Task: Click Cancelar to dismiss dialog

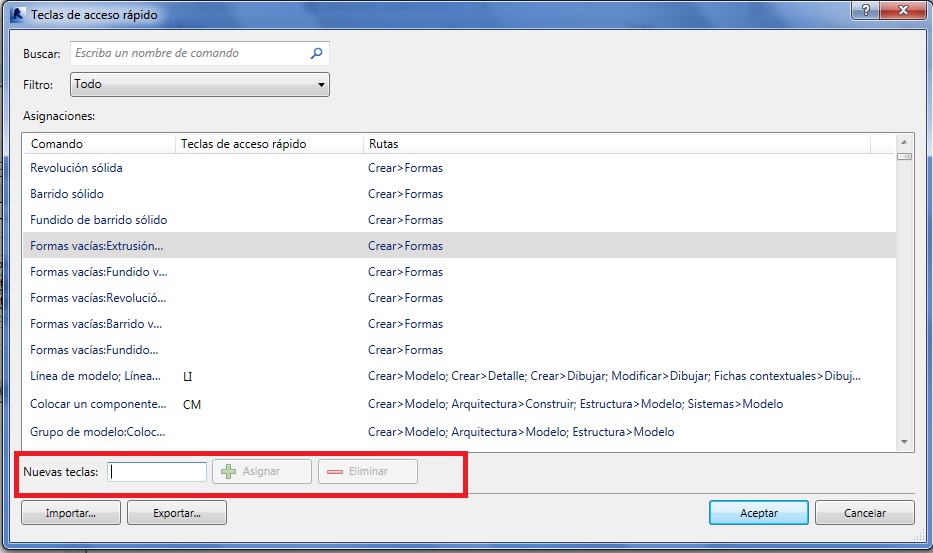Action: 864,513
